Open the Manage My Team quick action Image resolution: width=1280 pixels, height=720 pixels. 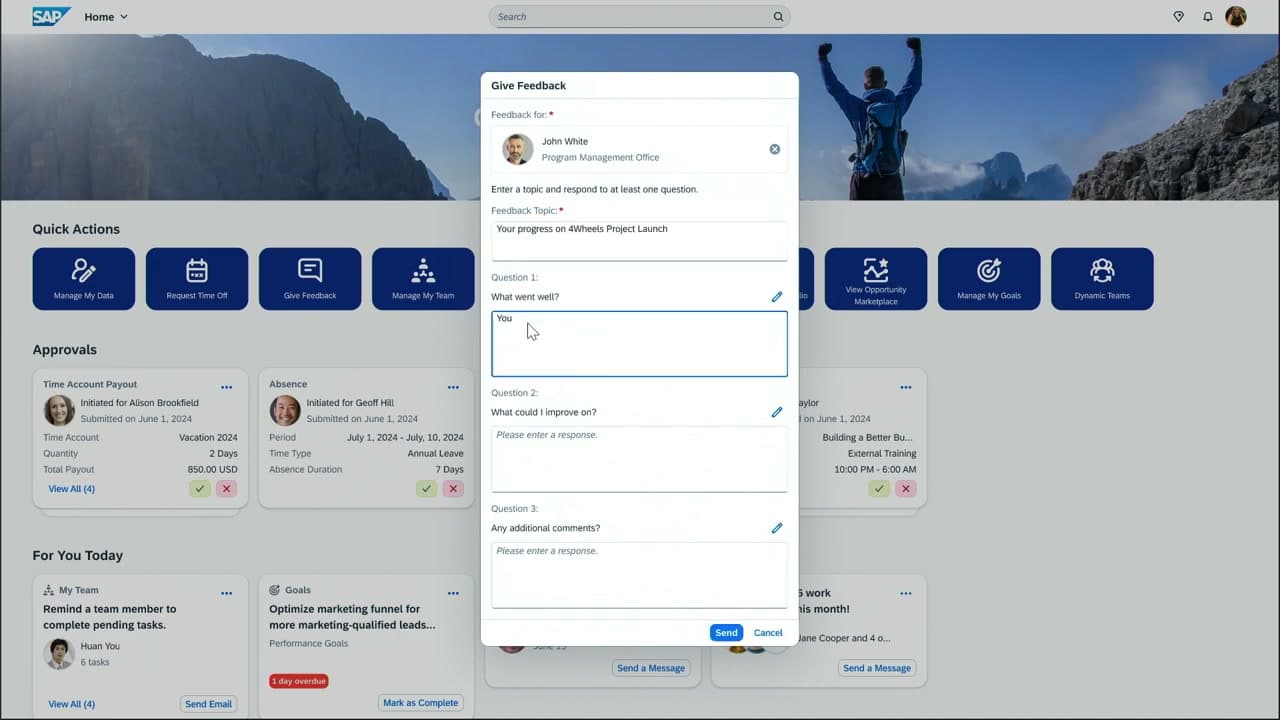(x=423, y=279)
